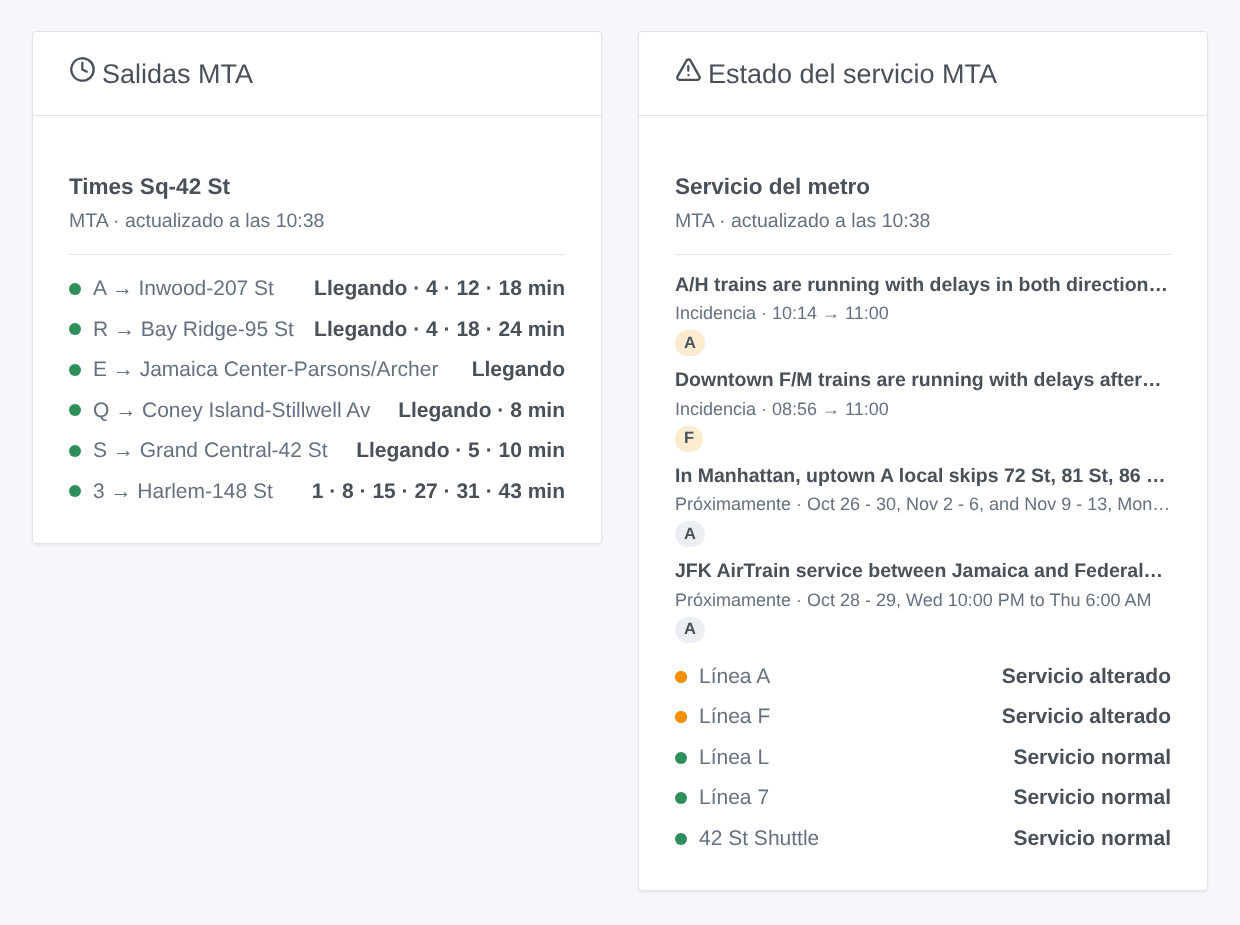Select the Estado del servicio MTA heading
Image resolution: width=1240 pixels, height=925 pixels.
852,74
